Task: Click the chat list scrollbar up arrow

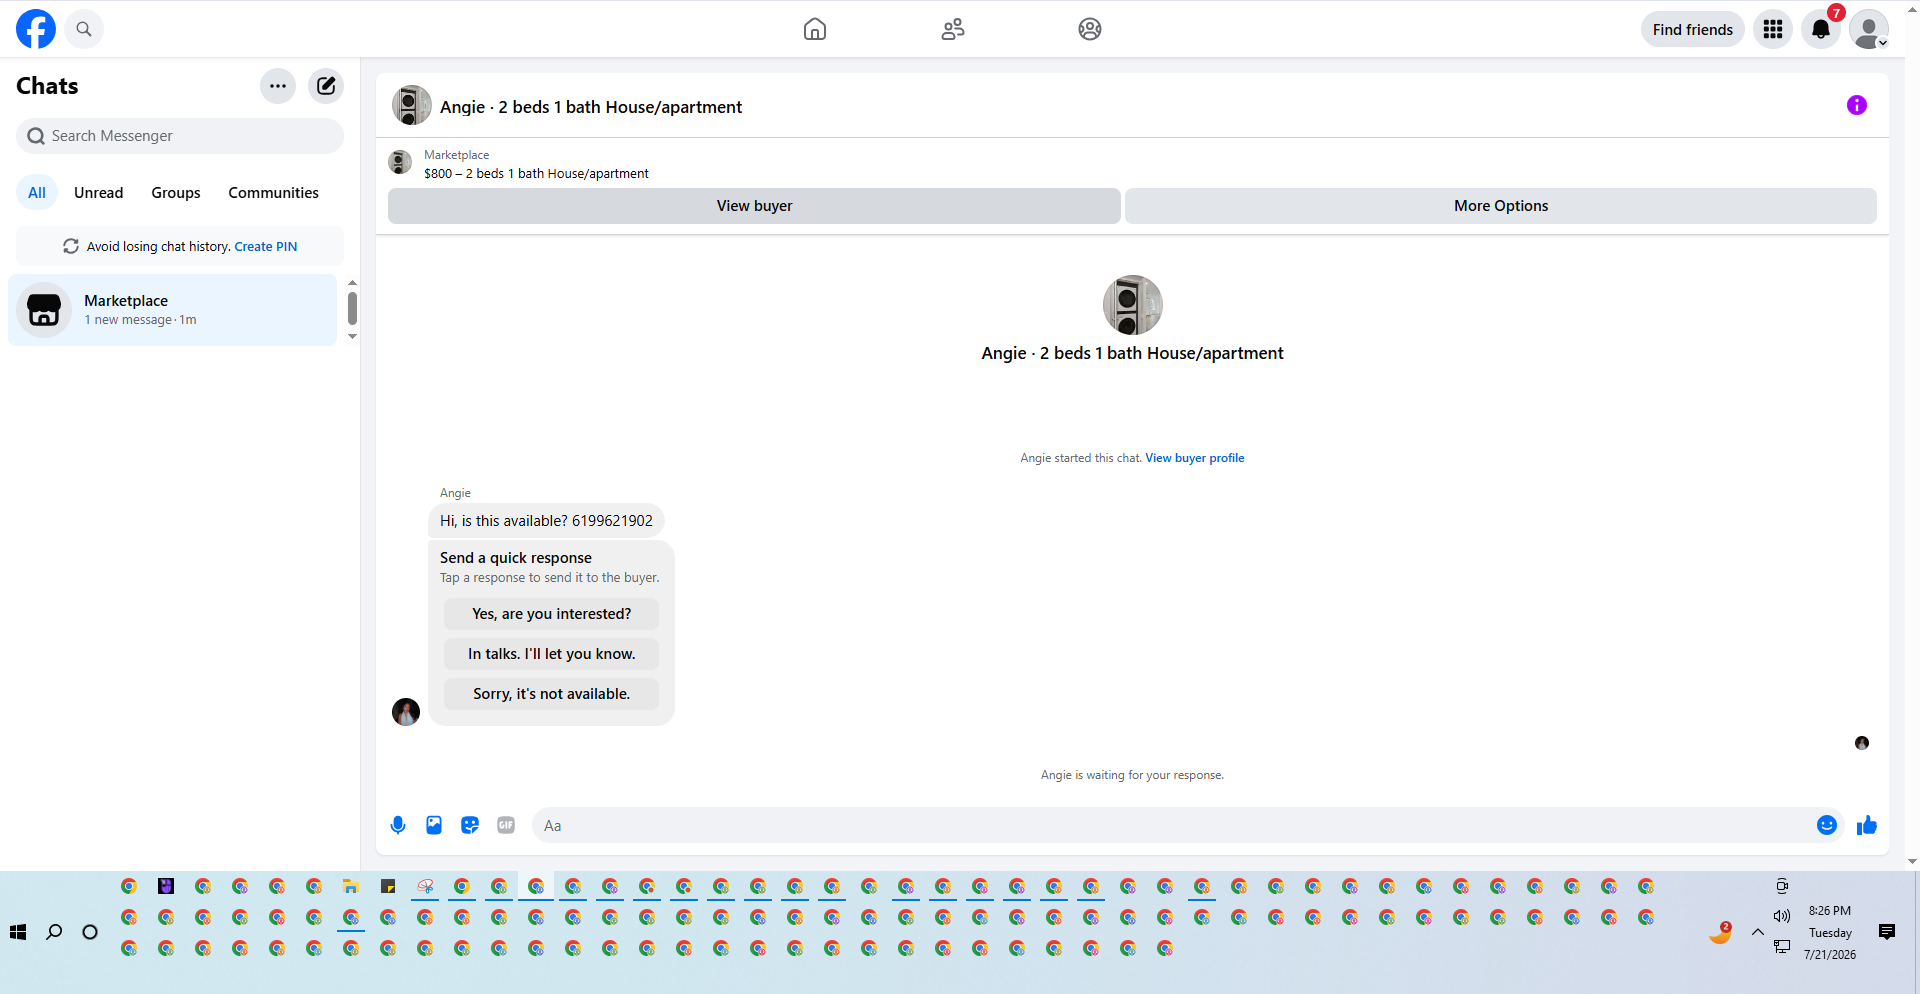Action: click(352, 283)
